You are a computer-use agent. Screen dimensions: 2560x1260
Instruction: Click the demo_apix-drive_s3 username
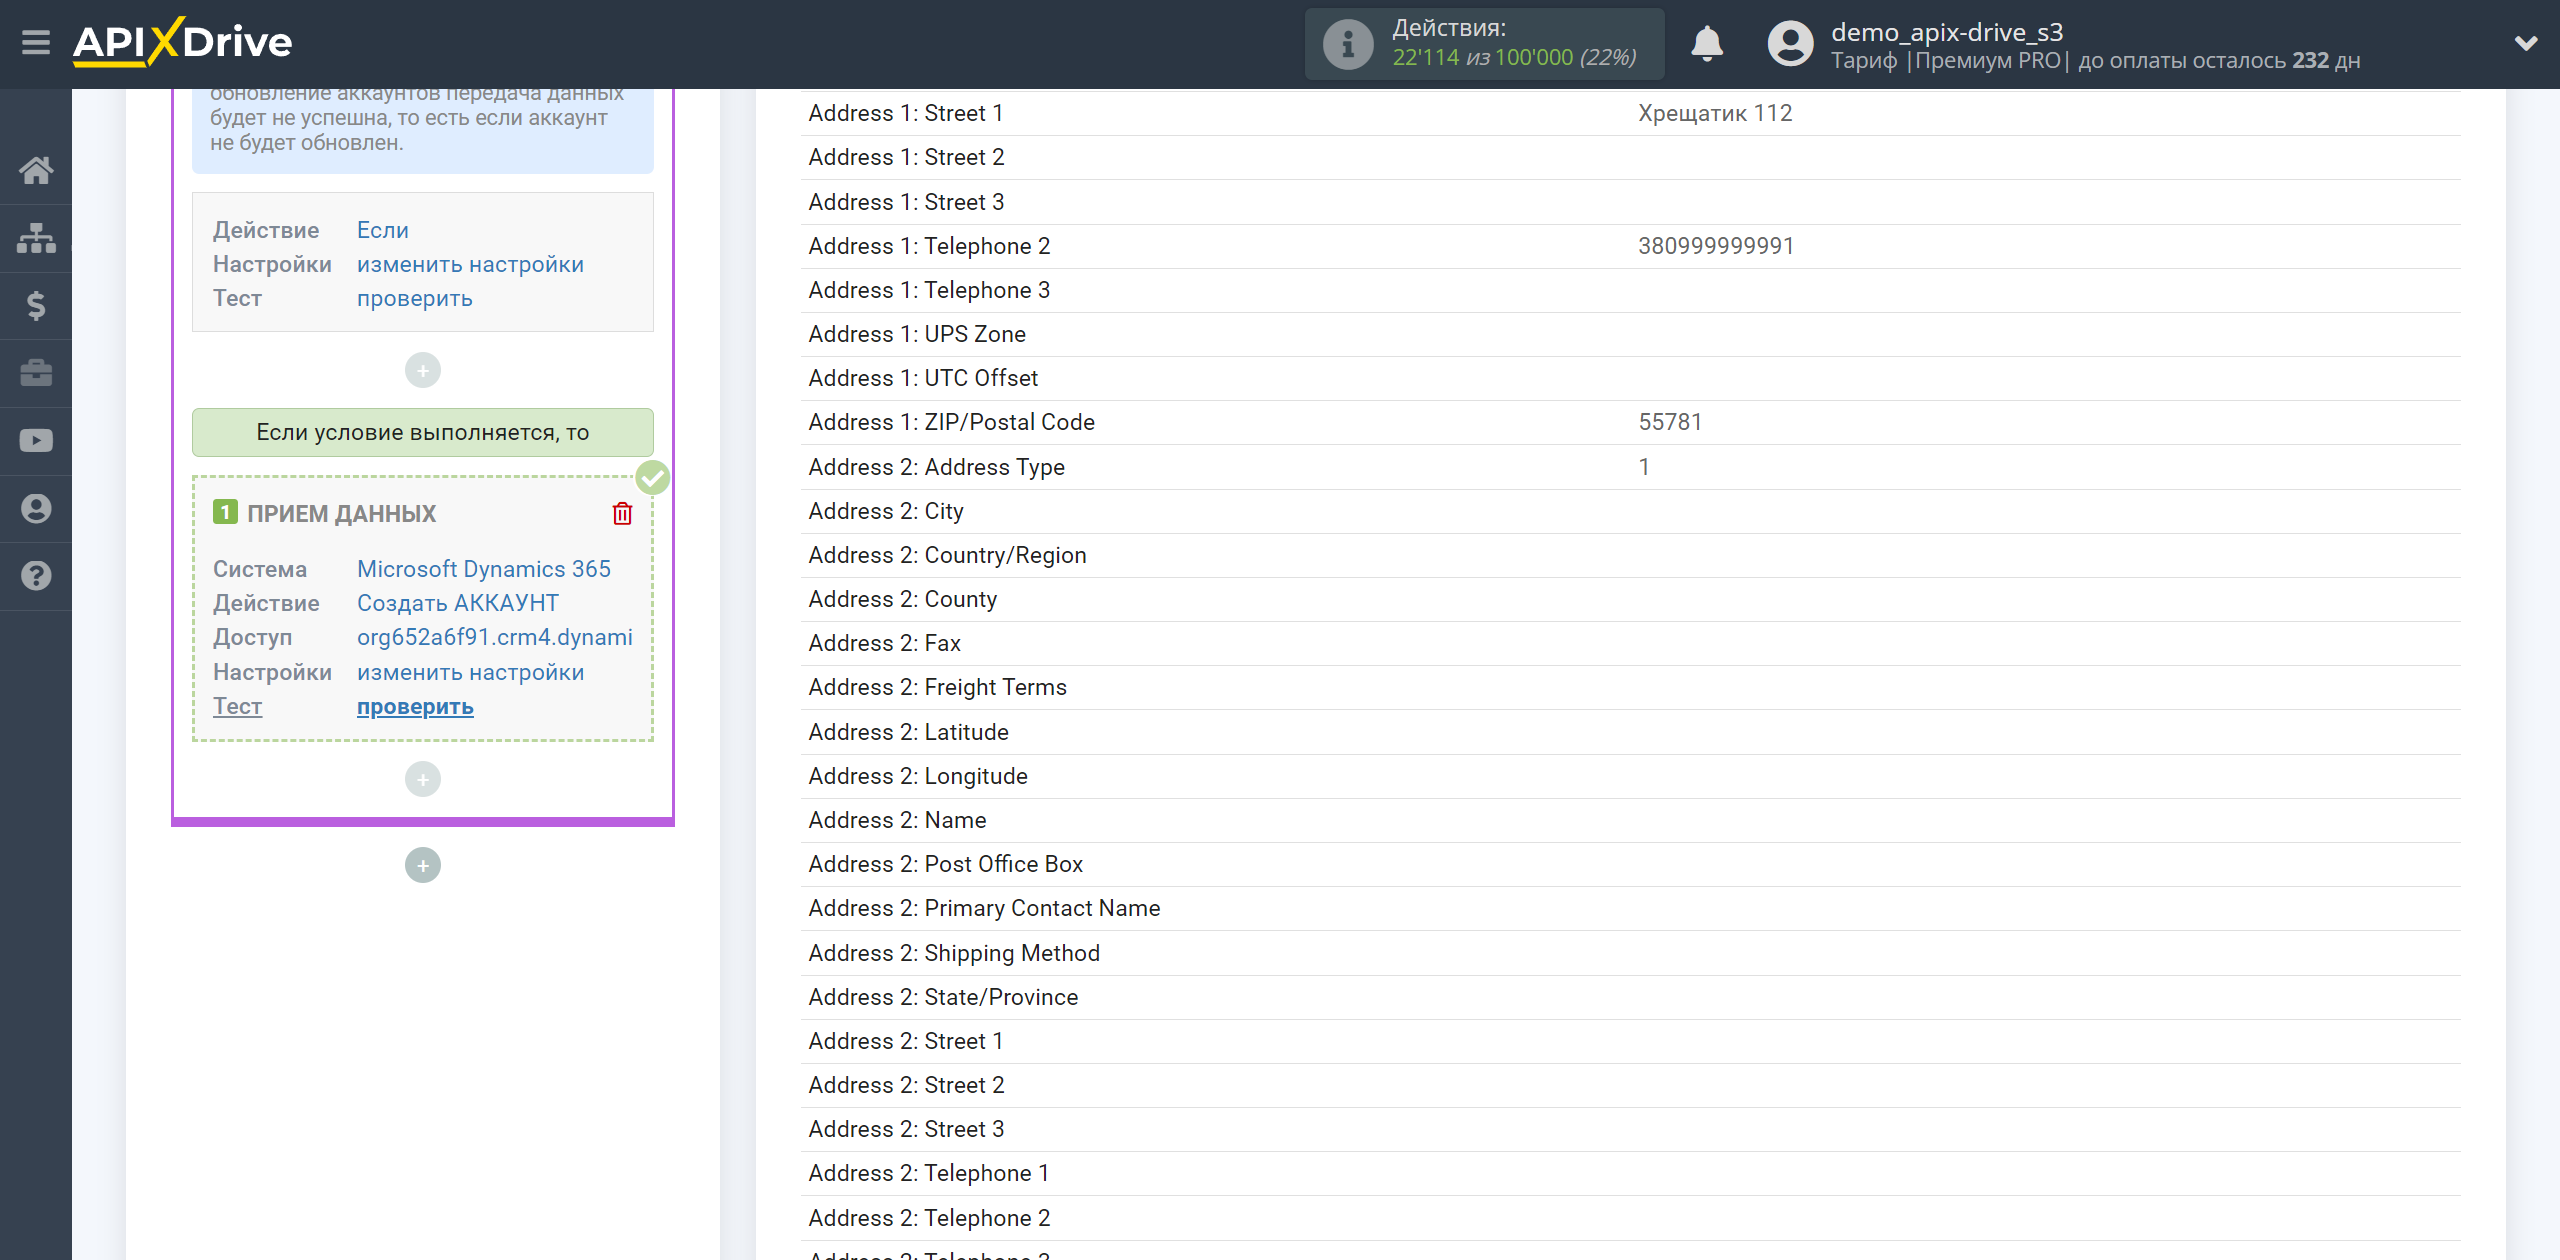1947,32
